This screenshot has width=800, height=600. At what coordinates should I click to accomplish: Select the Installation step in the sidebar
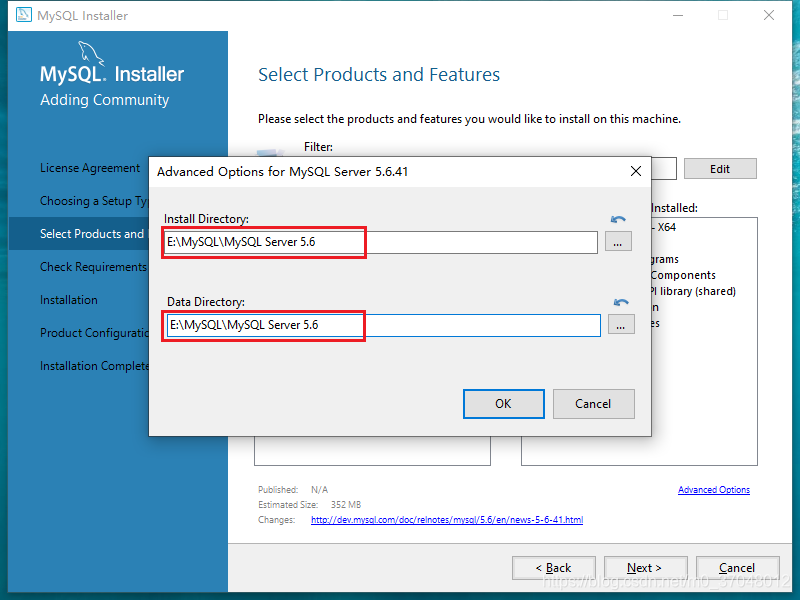69,300
